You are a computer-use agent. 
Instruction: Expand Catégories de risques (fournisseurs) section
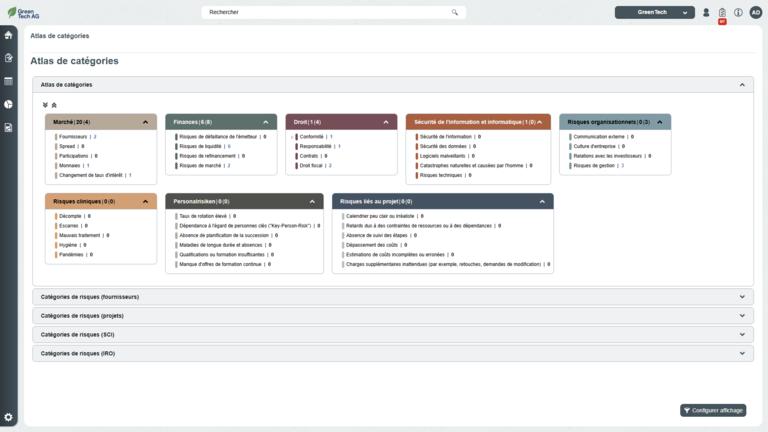[x=742, y=297]
